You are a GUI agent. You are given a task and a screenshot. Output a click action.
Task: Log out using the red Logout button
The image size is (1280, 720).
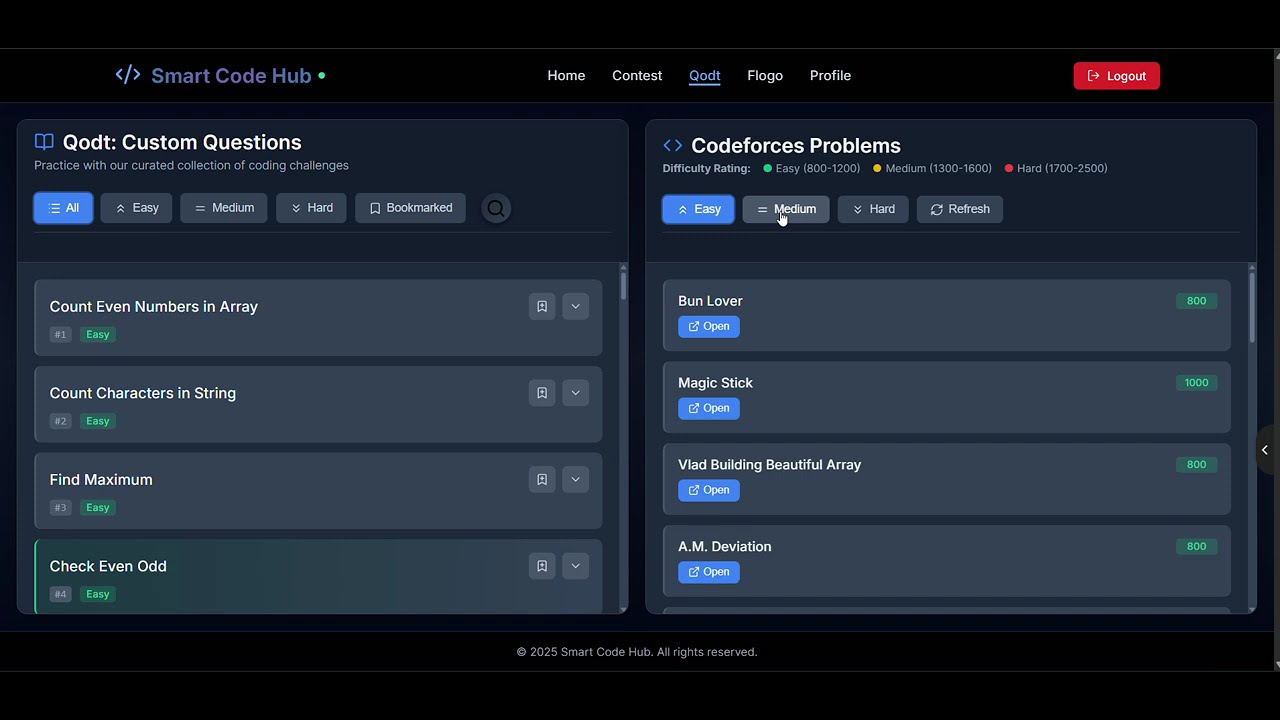pos(1117,76)
